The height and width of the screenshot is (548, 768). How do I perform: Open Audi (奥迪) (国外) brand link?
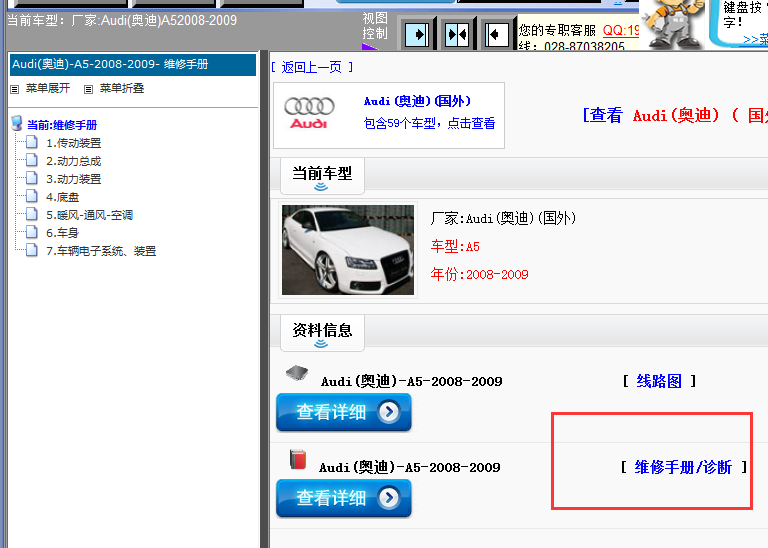click(417, 101)
